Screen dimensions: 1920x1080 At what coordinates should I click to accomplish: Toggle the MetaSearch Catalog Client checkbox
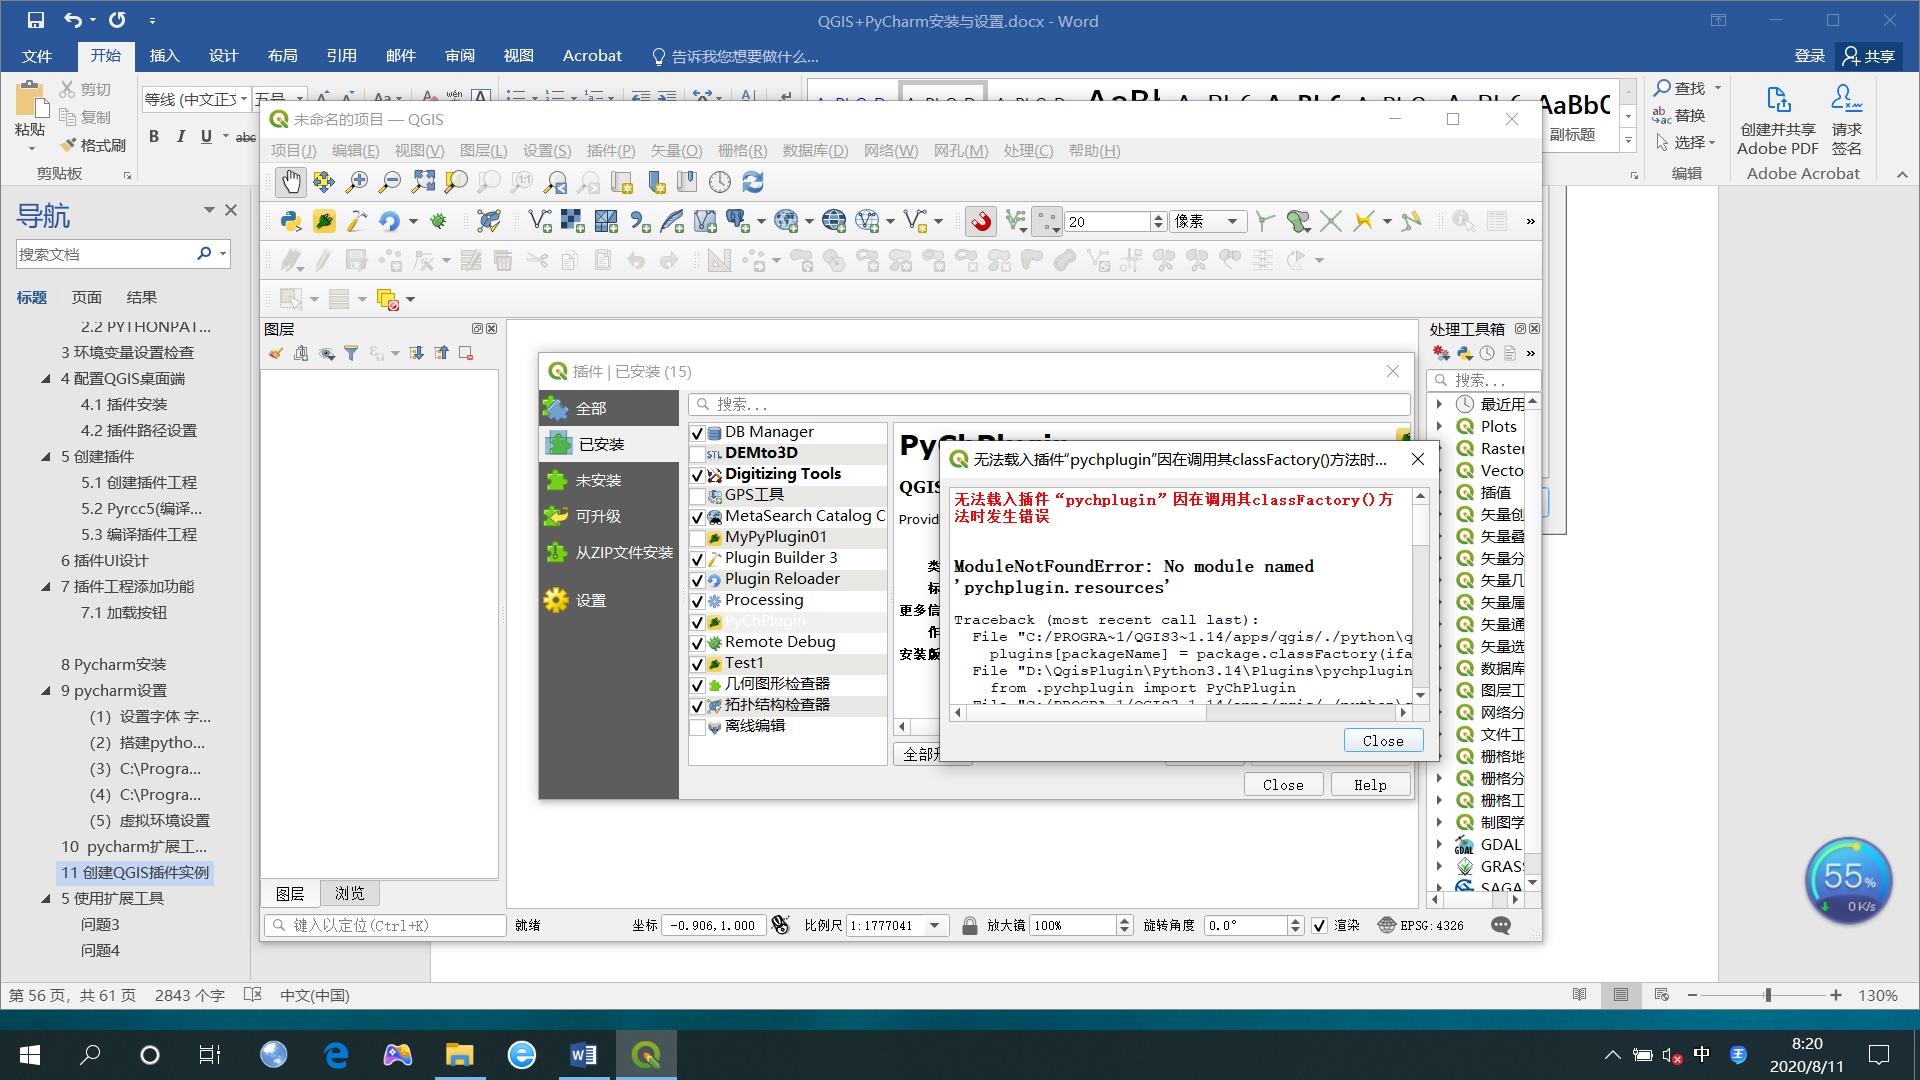point(698,517)
